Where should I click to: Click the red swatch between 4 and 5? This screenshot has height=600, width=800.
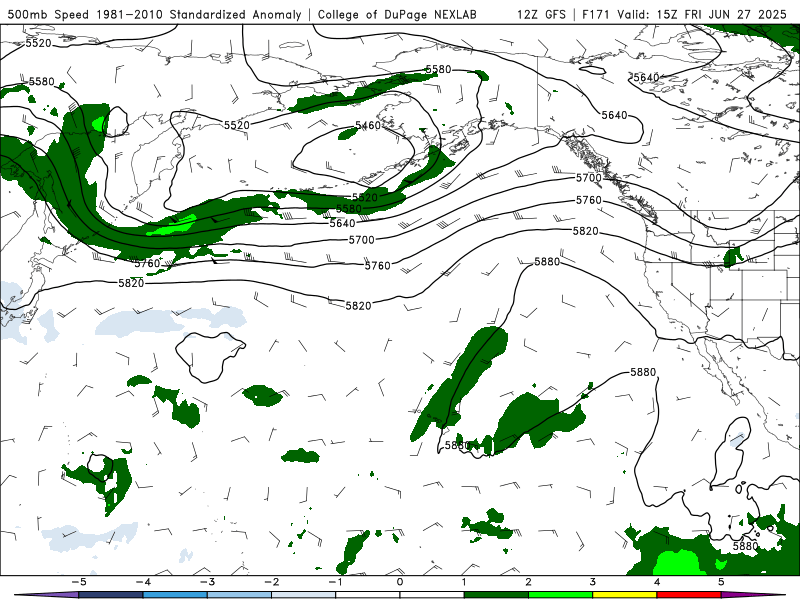click(x=689, y=595)
